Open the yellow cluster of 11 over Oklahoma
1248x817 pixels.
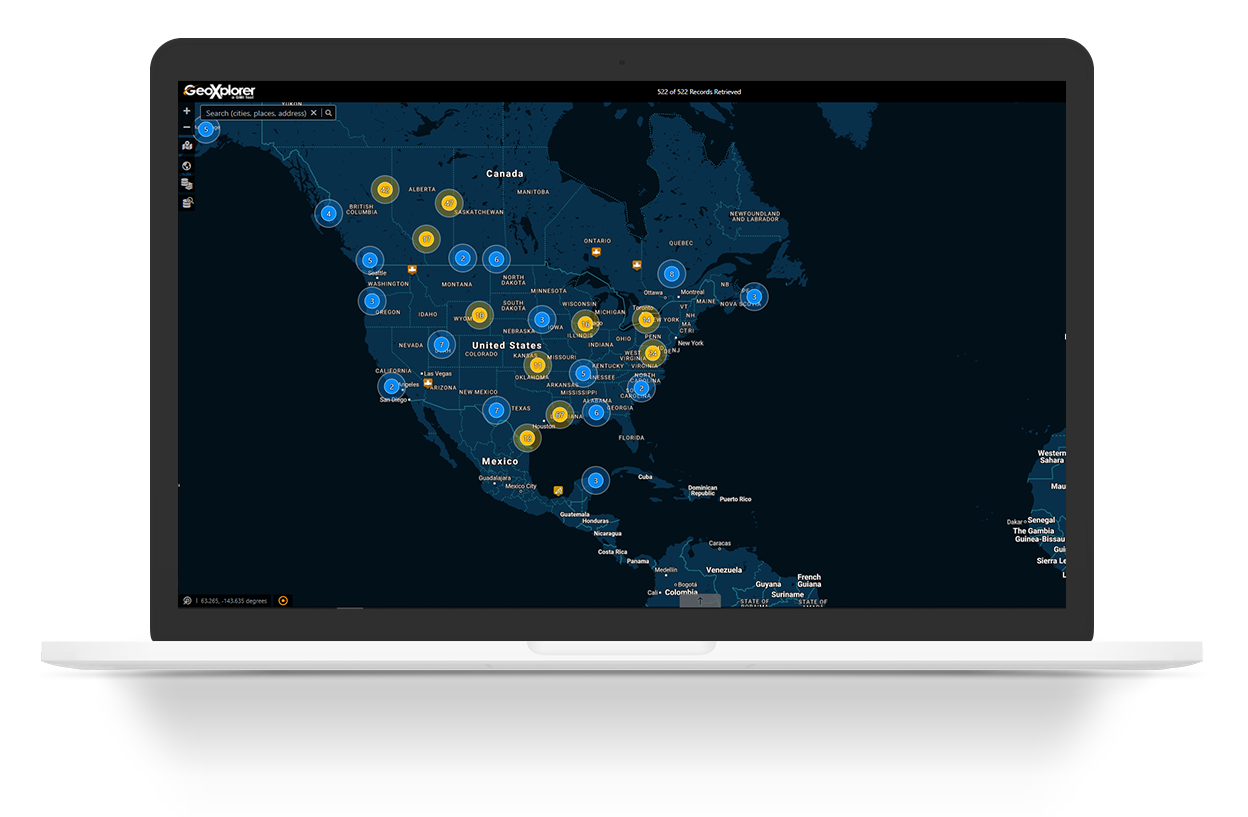(x=537, y=366)
